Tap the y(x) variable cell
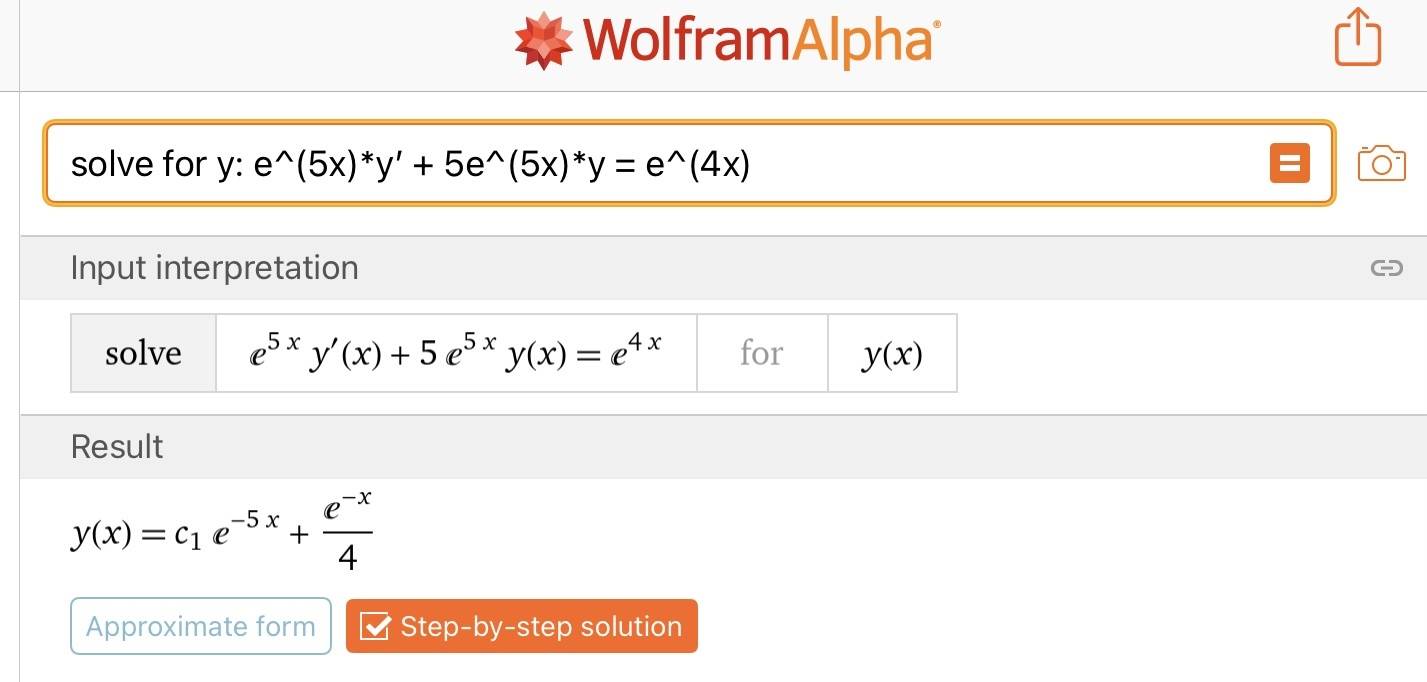Screen dimensions: 1427x682 click(x=892, y=353)
